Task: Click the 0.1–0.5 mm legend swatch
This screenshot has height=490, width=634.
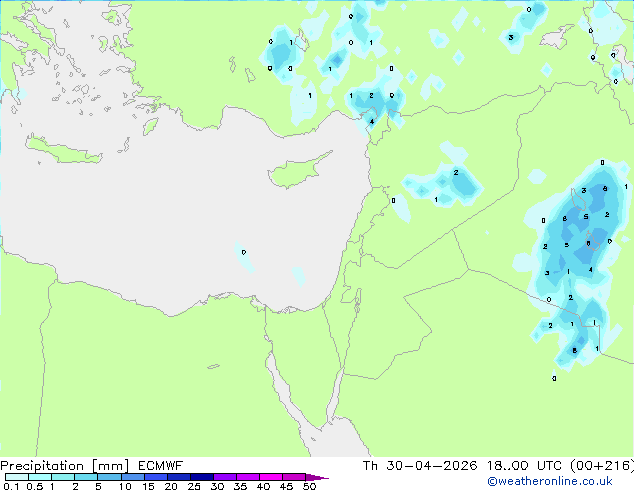Action: pyautogui.click(x=17, y=477)
